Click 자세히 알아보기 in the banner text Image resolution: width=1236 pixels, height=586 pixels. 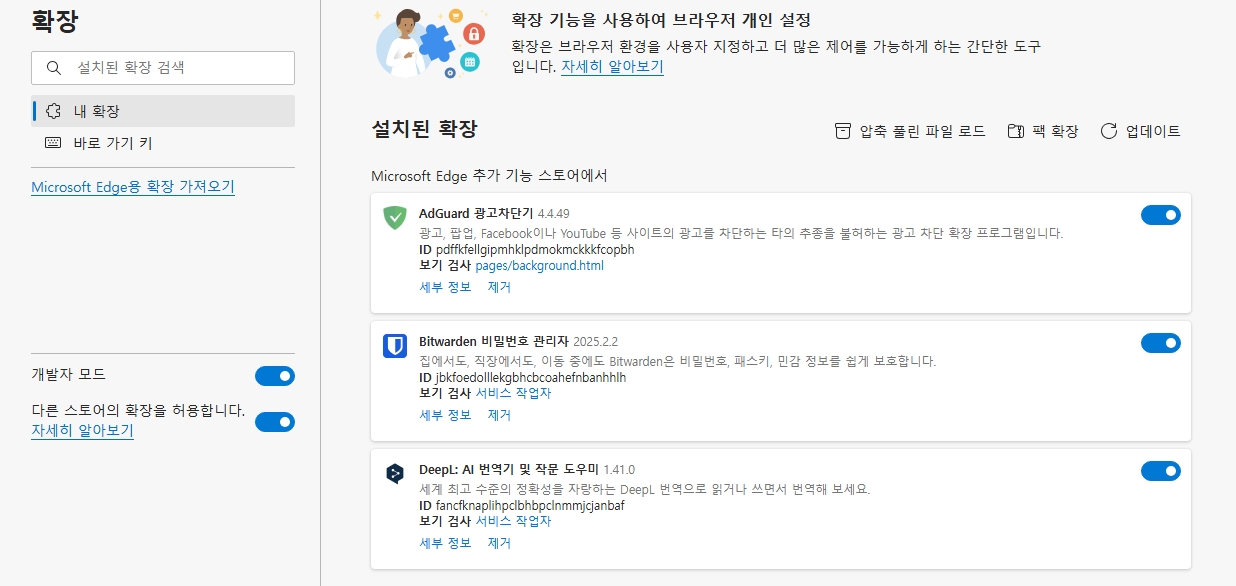[x=612, y=67]
